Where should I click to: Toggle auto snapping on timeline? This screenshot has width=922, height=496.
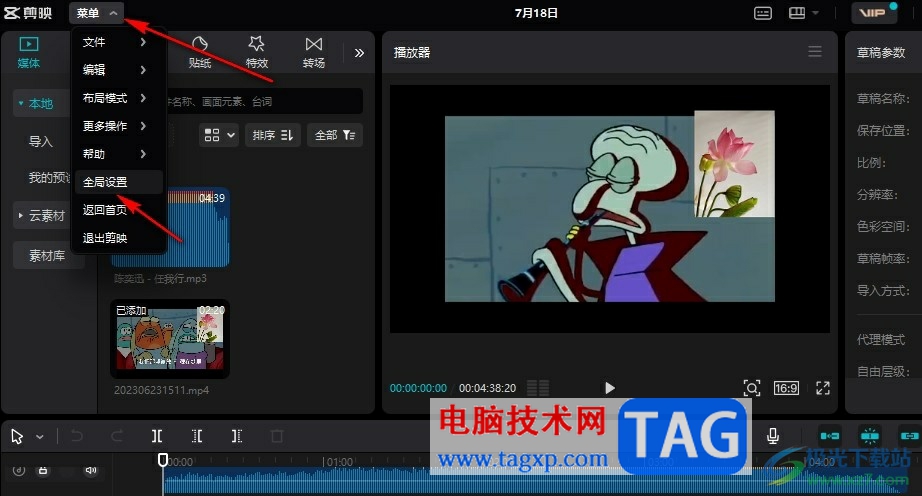pyautogui.click(x=870, y=436)
